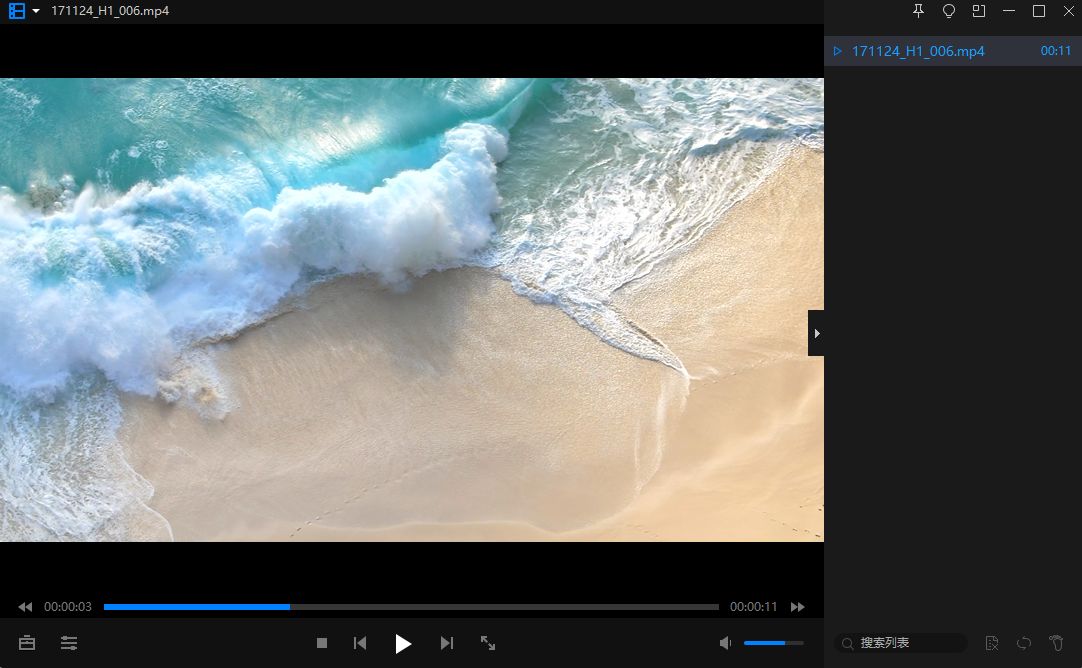1082x668 pixels.
Task: Mute audio with the speaker icon
Action: pyautogui.click(x=726, y=643)
